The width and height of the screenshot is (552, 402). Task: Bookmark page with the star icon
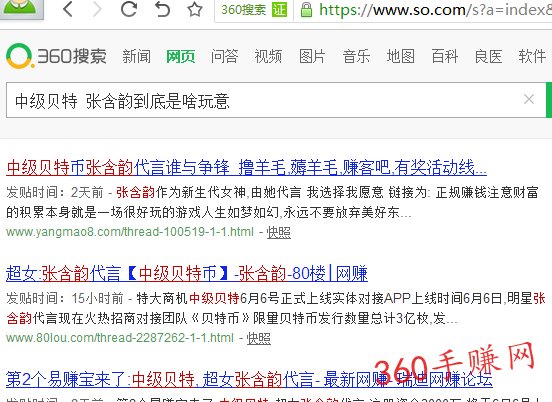pyautogui.click(x=195, y=10)
